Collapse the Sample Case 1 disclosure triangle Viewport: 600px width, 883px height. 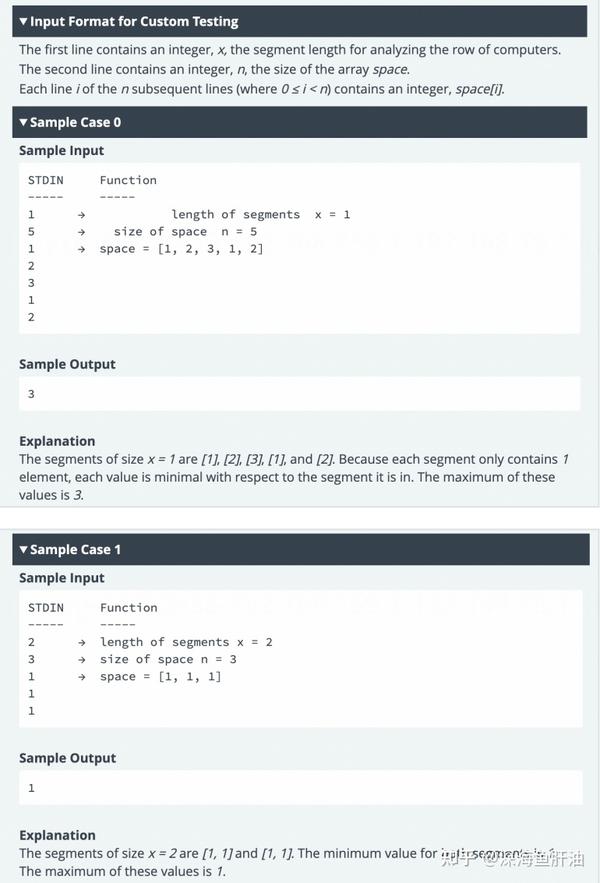23,550
